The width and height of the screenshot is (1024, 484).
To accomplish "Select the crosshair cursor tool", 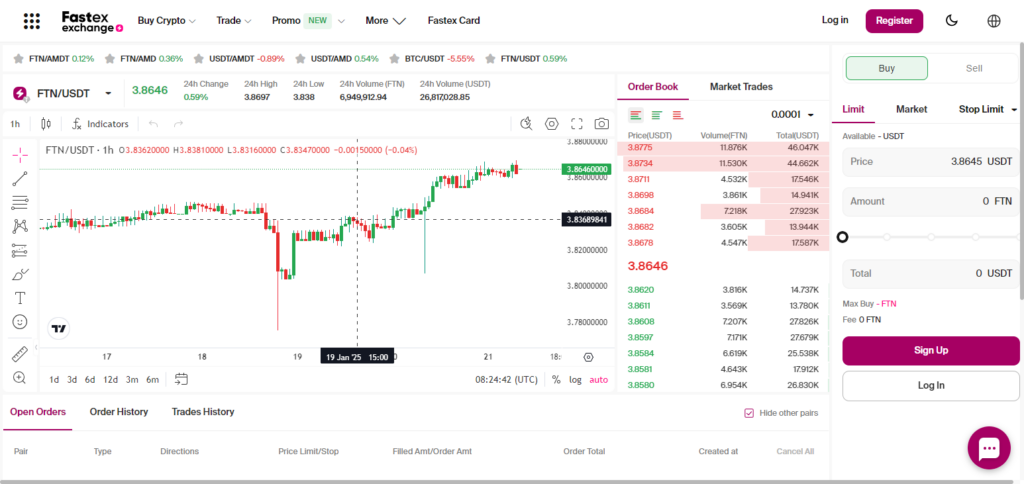I will pyautogui.click(x=20, y=155).
